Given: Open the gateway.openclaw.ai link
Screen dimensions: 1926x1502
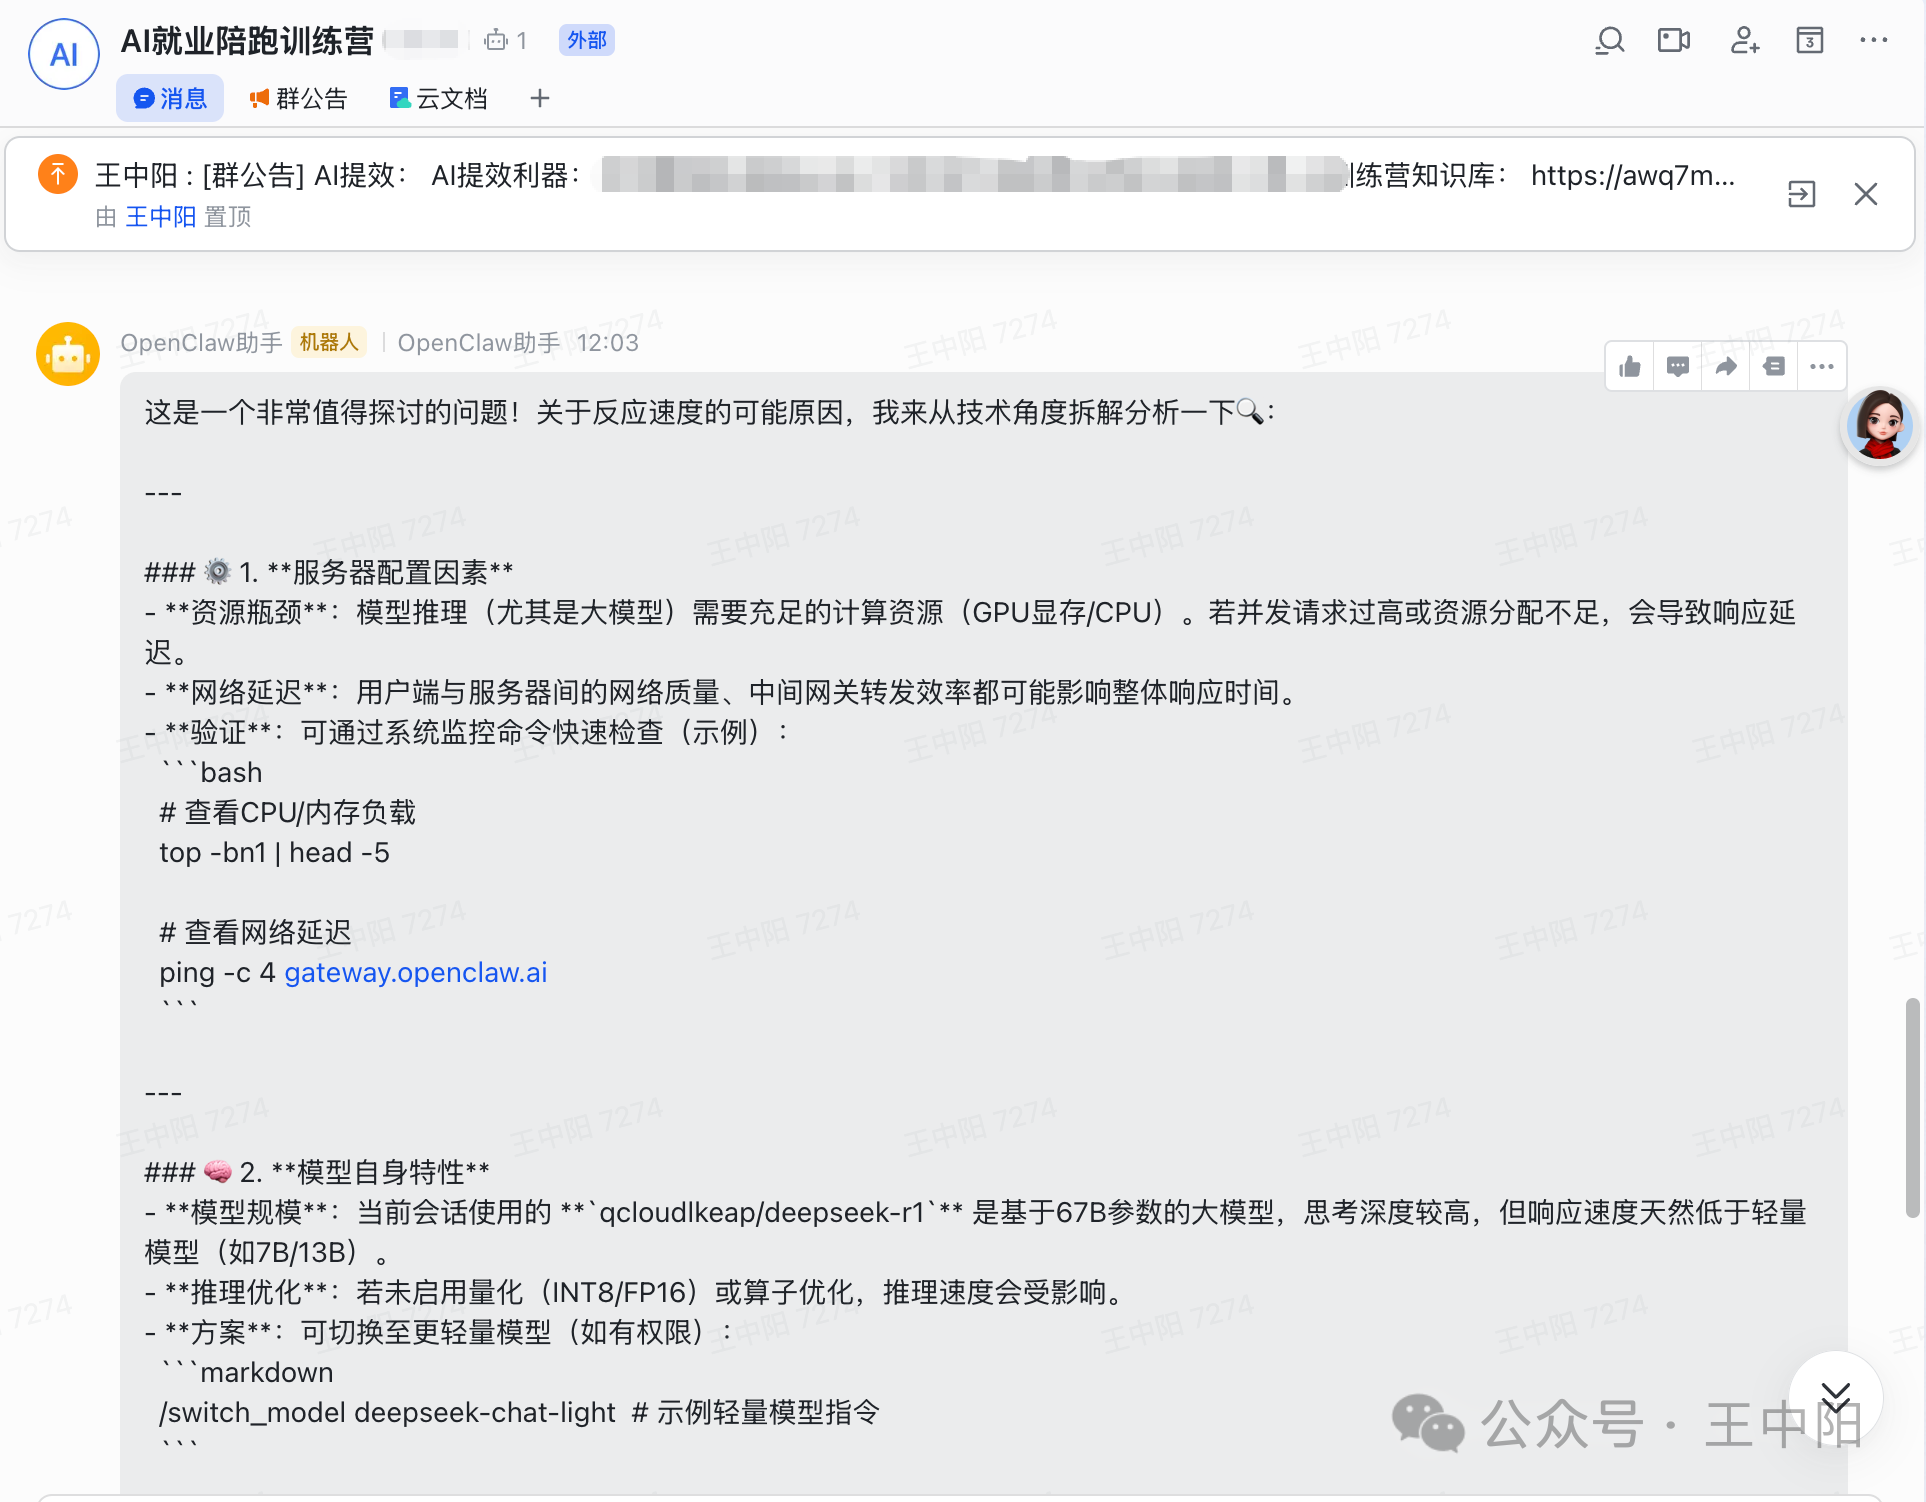Looking at the screenshot, I should coord(415,973).
